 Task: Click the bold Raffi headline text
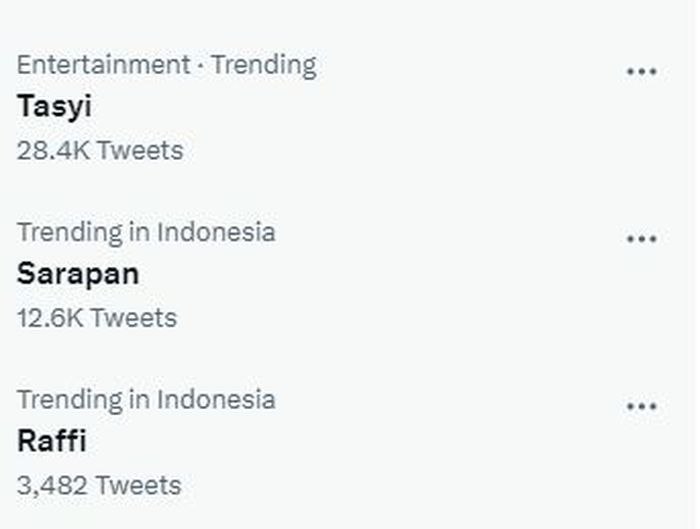[51, 441]
